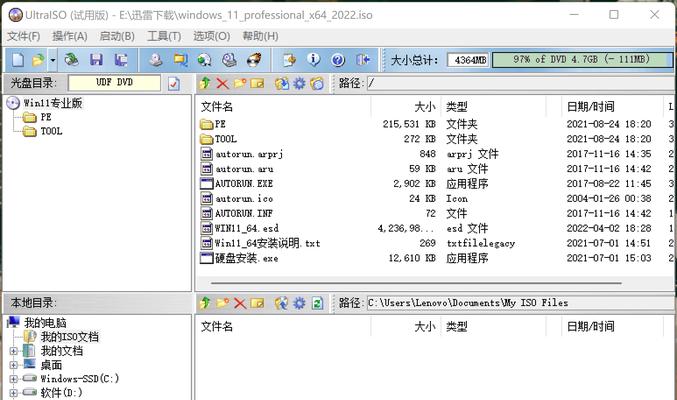Click the Save floppy disk icon

(x=96, y=60)
